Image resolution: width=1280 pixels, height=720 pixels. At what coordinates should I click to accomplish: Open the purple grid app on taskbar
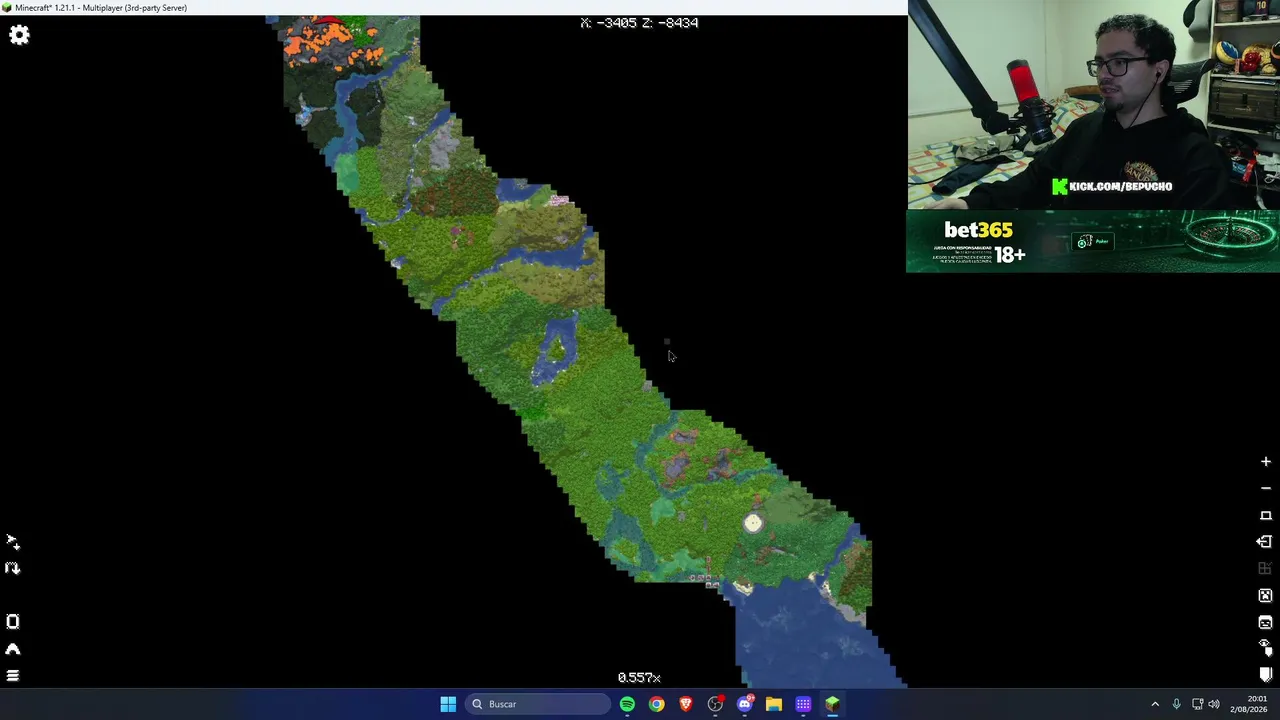coord(803,704)
